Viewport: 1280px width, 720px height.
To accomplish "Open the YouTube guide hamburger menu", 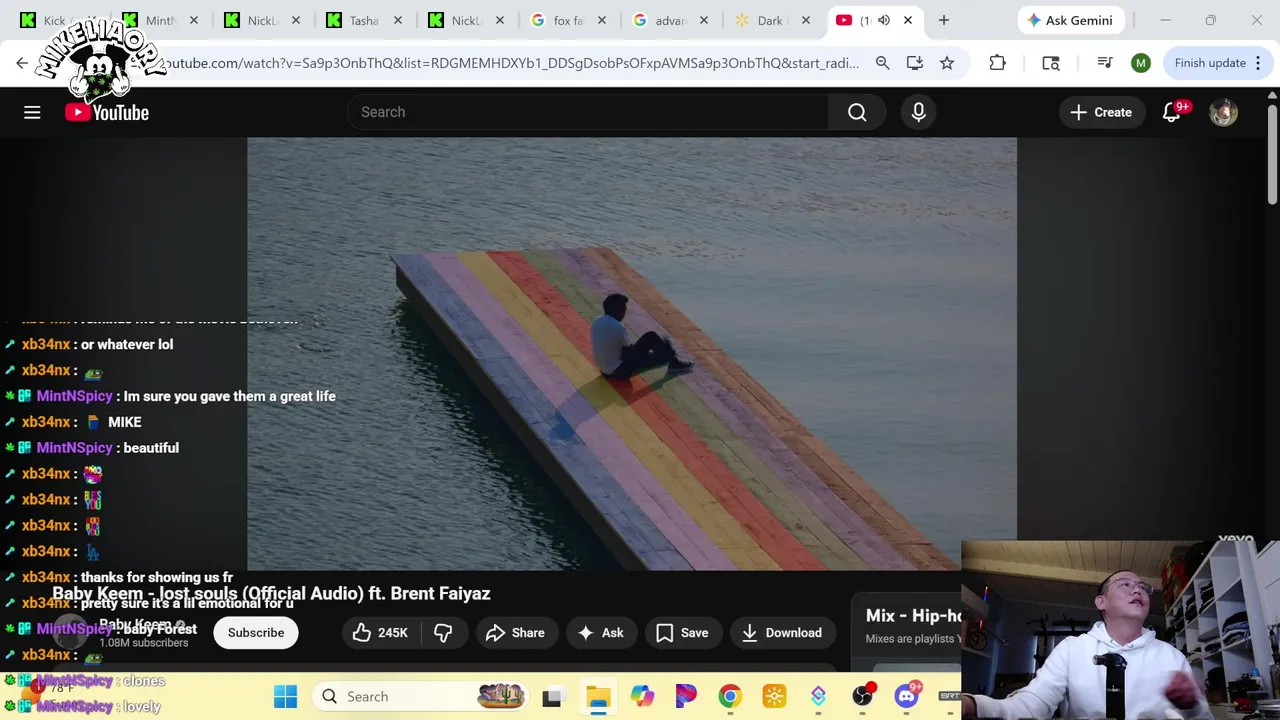I will point(32,112).
